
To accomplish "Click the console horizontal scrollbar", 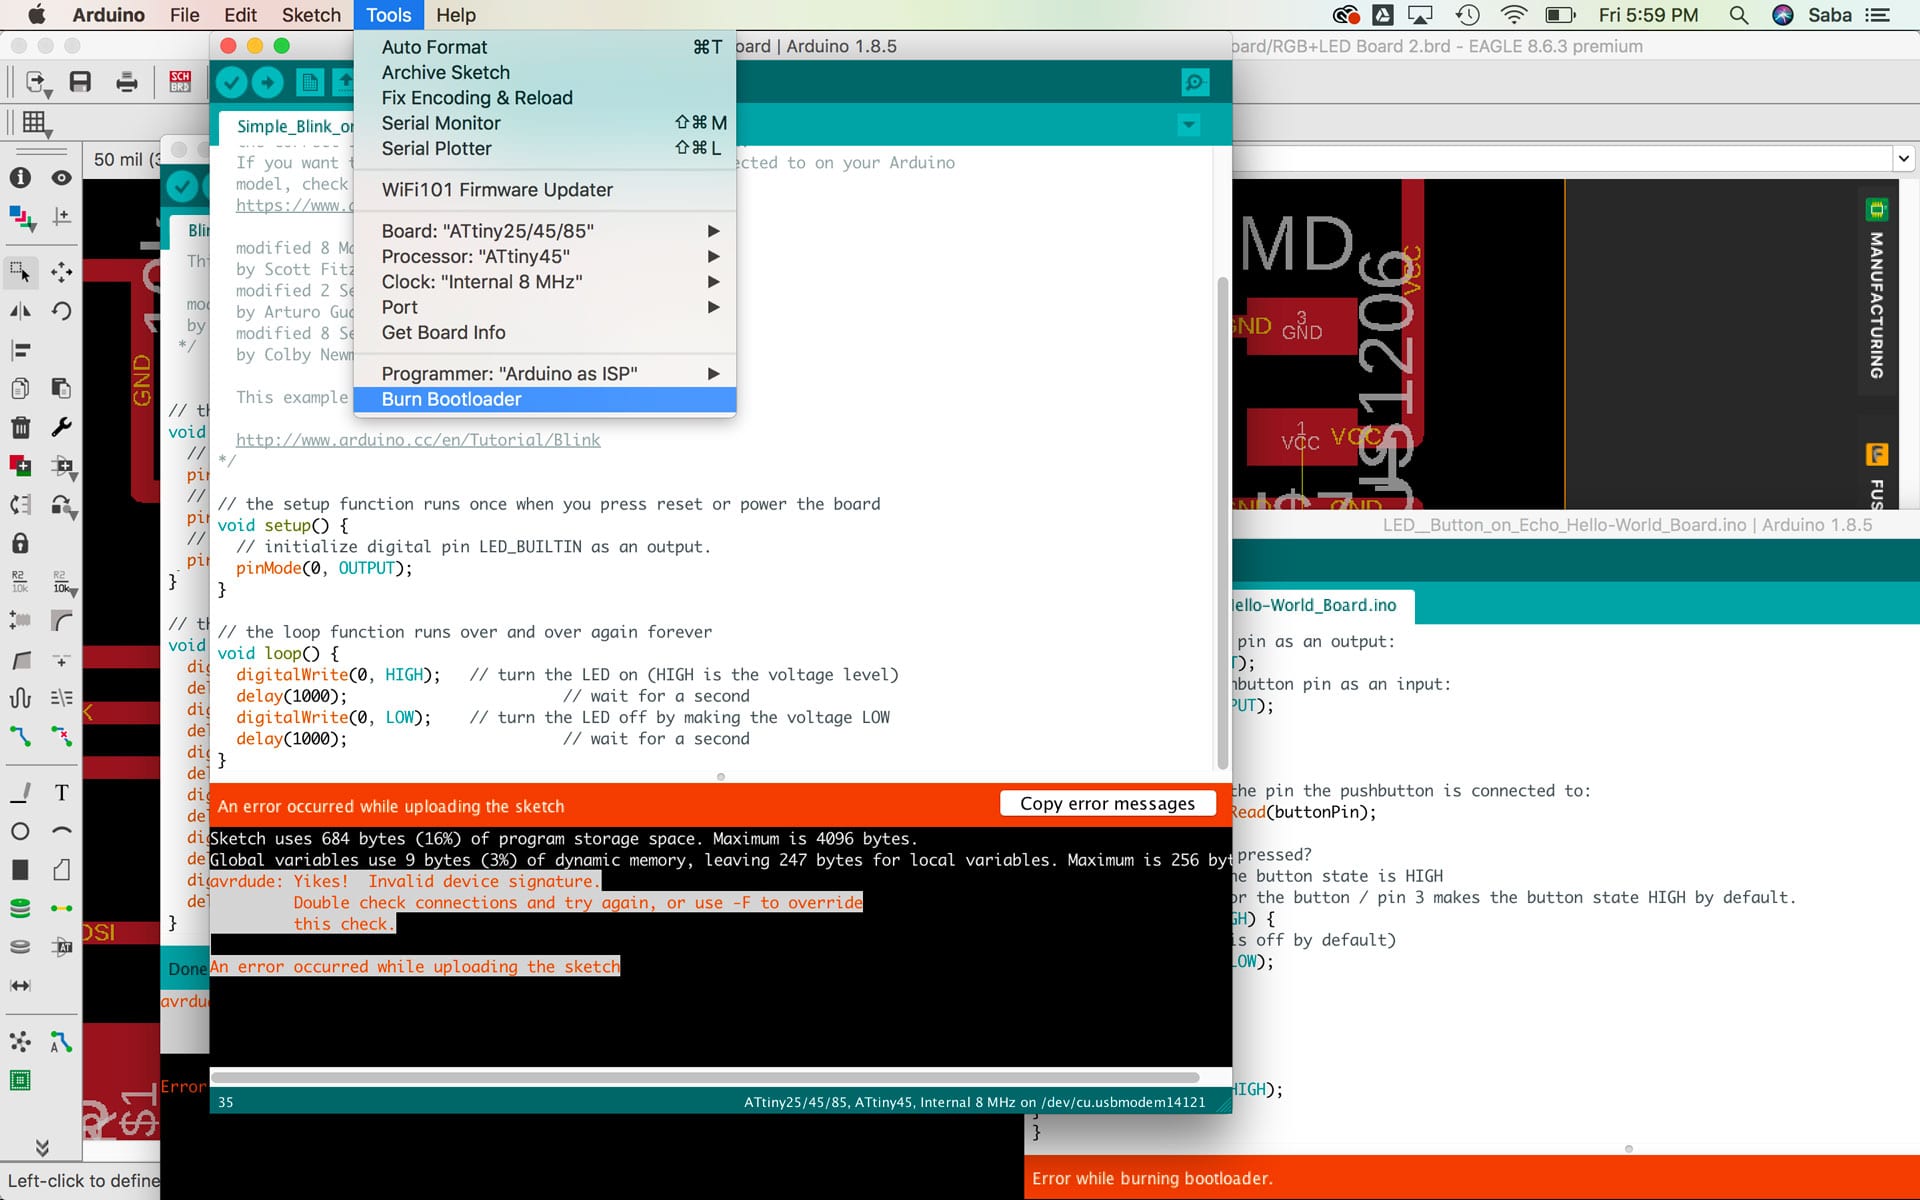I will pyautogui.click(x=705, y=1078).
